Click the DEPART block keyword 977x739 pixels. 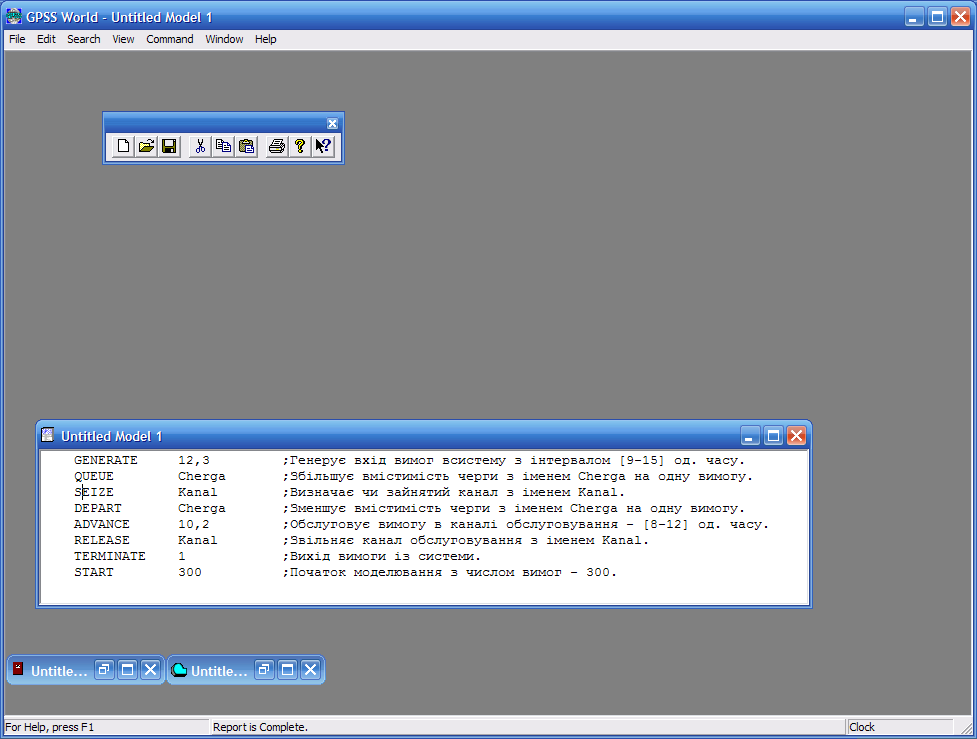(98, 508)
